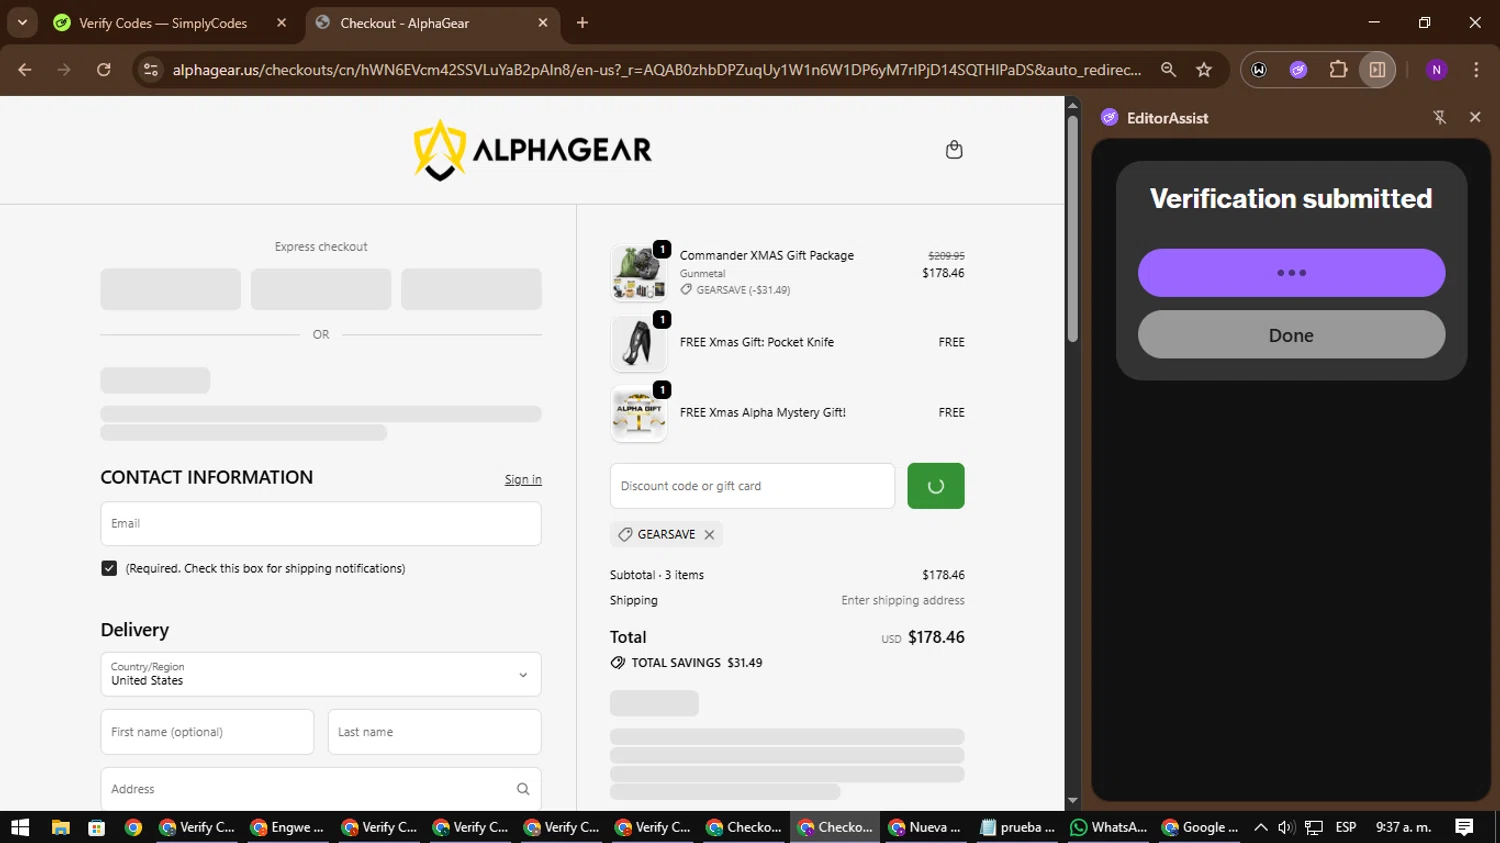Click the EditorAssist logo icon in panel header
Image resolution: width=1500 pixels, height=843 pixels.
(x=1109, y=117)
